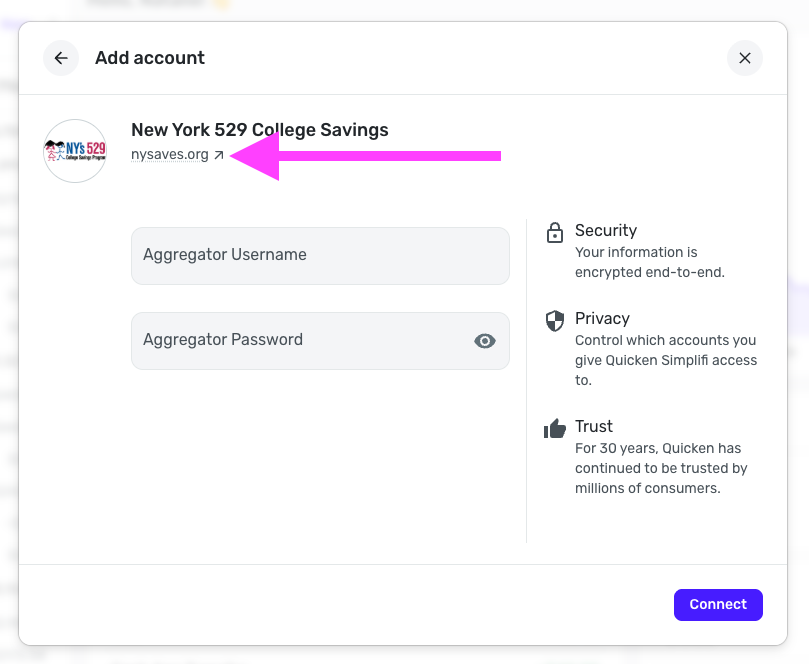Click the Trust heading
Image resolution: width=809 pixels, height=664 pixels.
tap(594, 427)
